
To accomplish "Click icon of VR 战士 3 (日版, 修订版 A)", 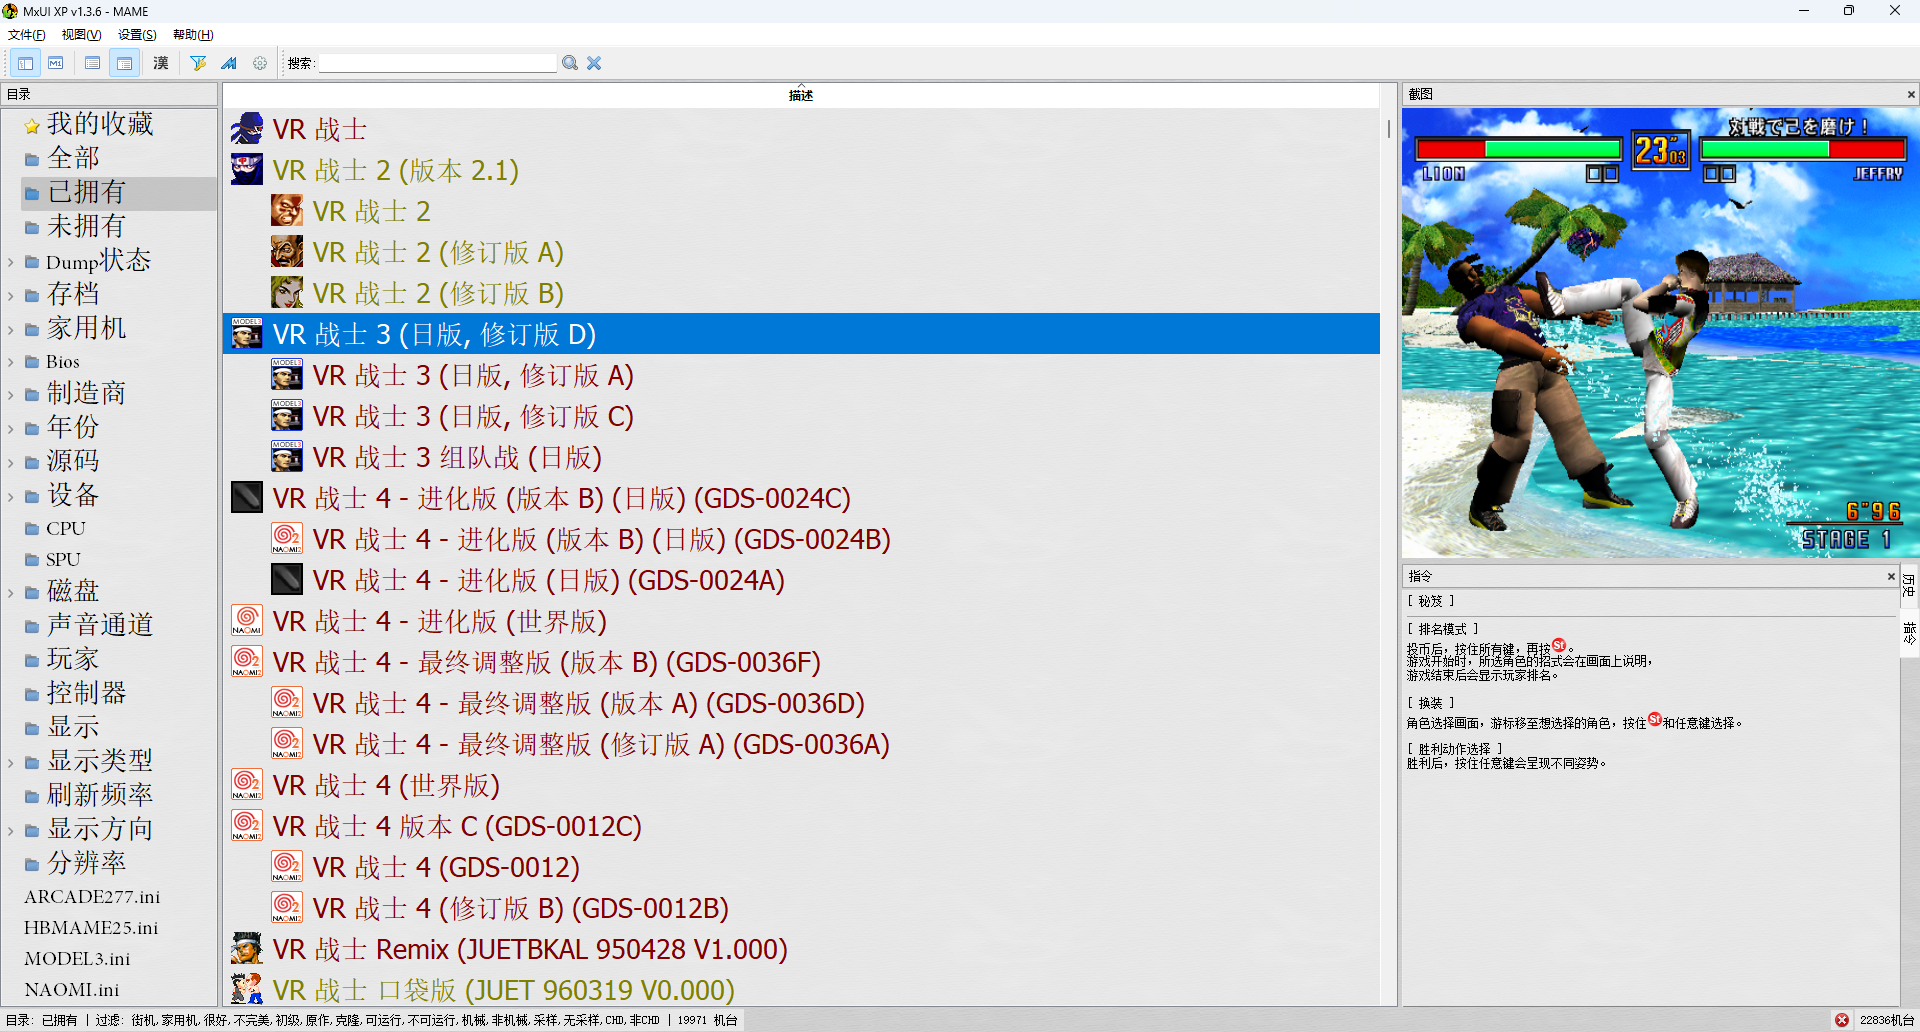I will pyautogui.click(x=287, y=375).
